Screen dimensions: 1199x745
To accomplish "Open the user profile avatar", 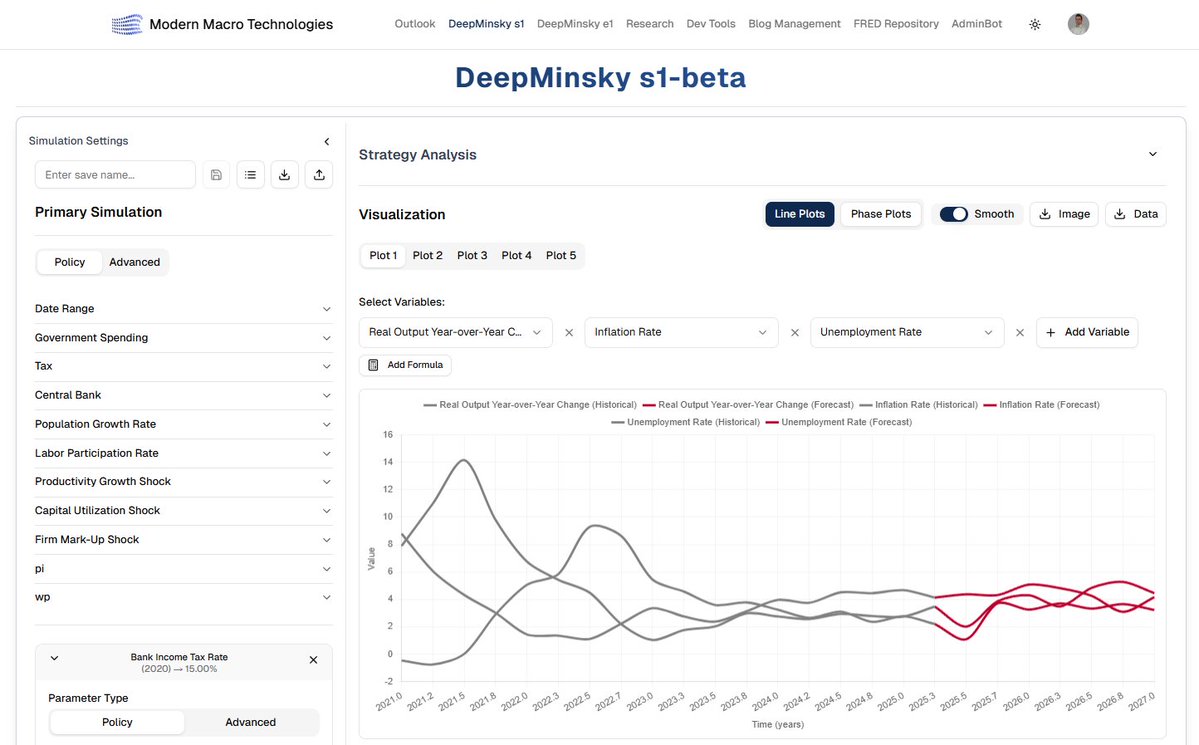I will tap(1078, 24).
